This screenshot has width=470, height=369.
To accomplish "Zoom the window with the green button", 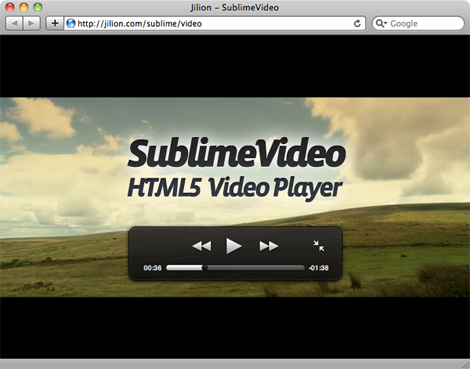I will point(38,7).
